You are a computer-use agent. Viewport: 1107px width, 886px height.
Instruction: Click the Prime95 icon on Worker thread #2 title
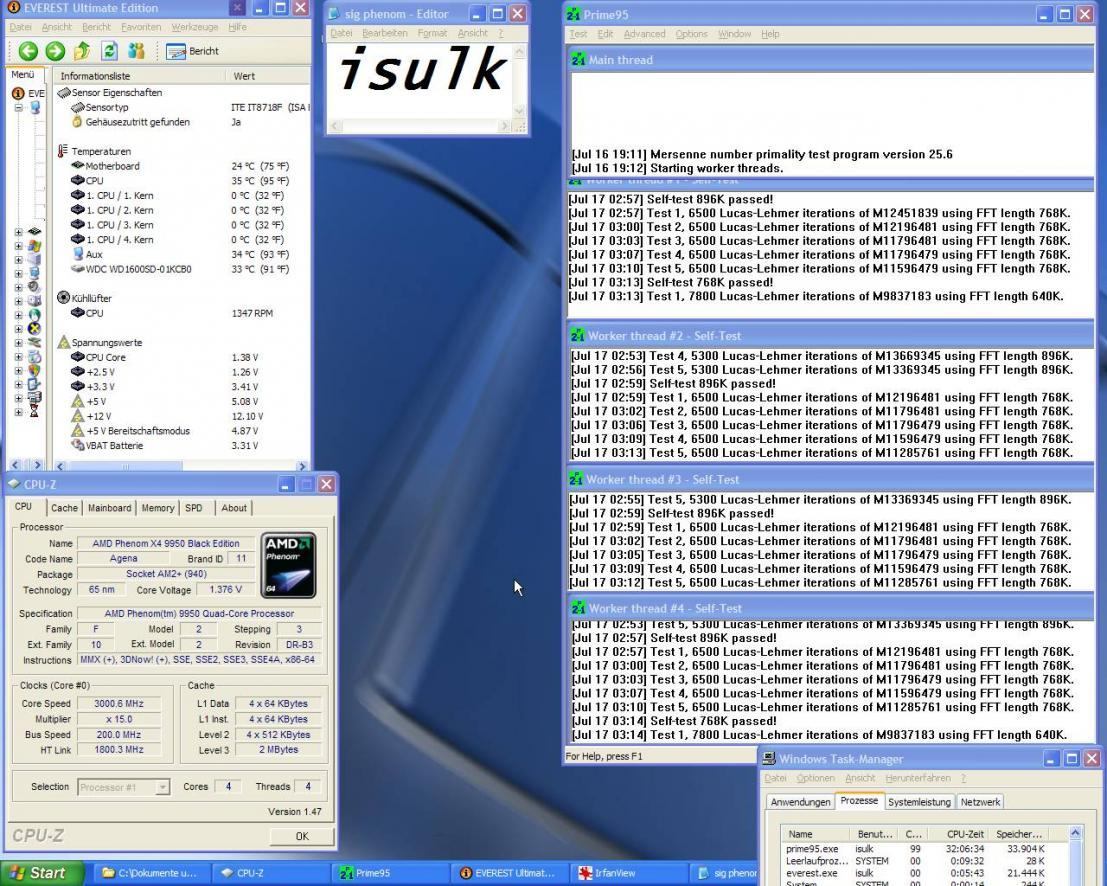click(578, 336)
